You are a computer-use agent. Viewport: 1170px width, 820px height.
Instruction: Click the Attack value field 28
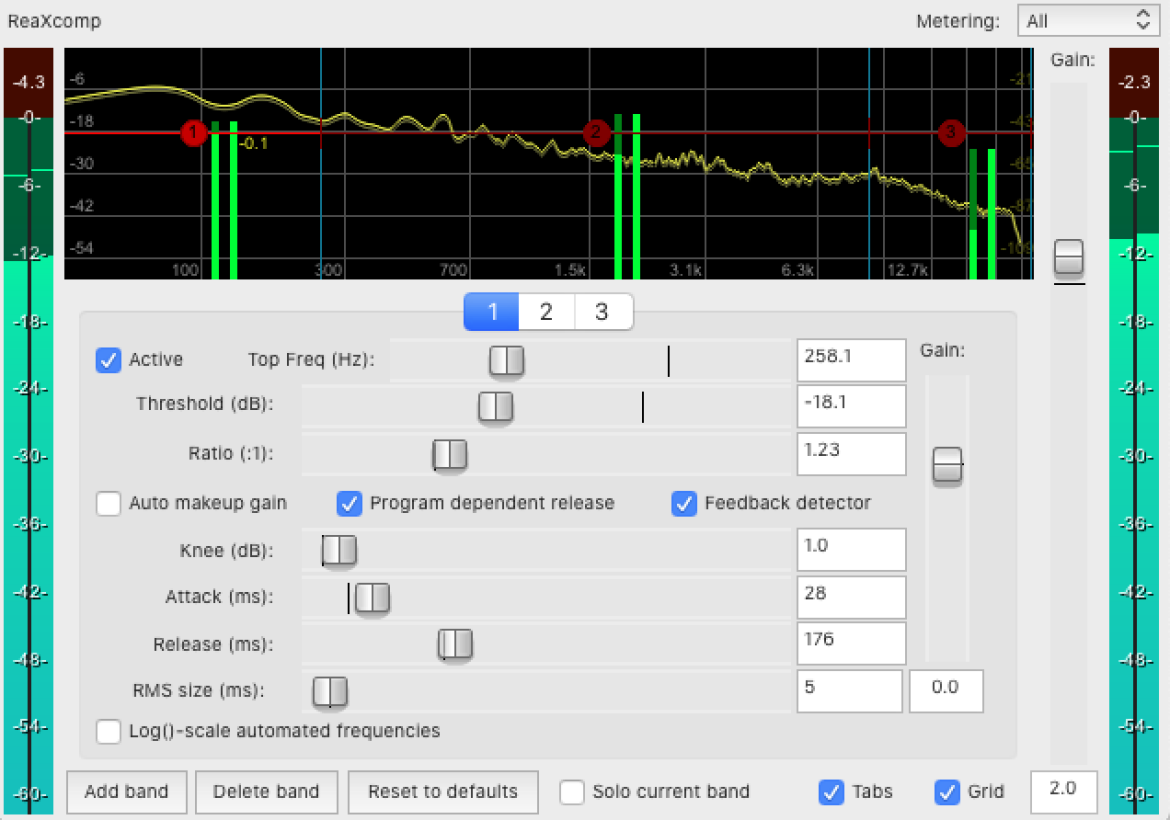pyautogui.click(x=851, y=597)
